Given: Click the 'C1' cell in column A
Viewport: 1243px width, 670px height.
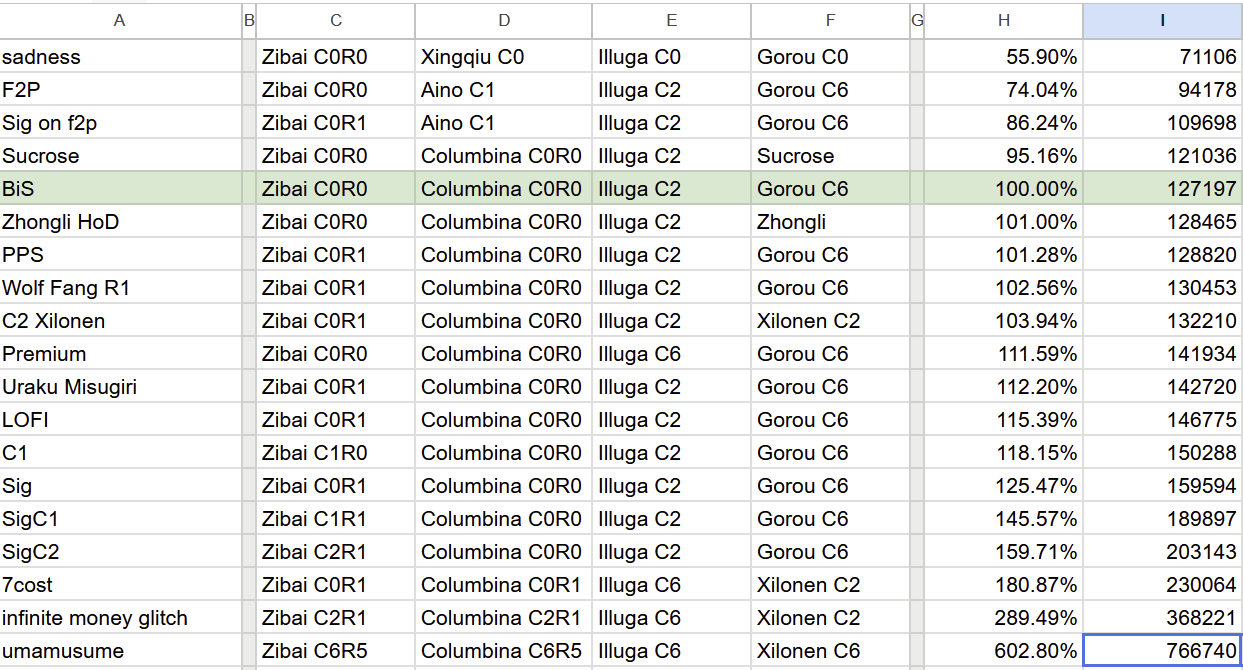Looking at the screenshot, I should (x=120, y=453).
